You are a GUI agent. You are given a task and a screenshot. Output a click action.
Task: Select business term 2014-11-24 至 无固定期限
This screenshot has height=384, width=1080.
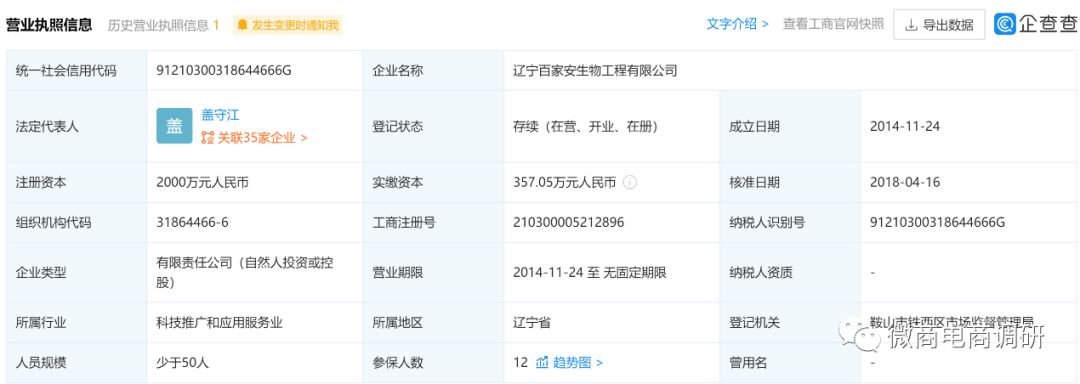tap(590, 273)
